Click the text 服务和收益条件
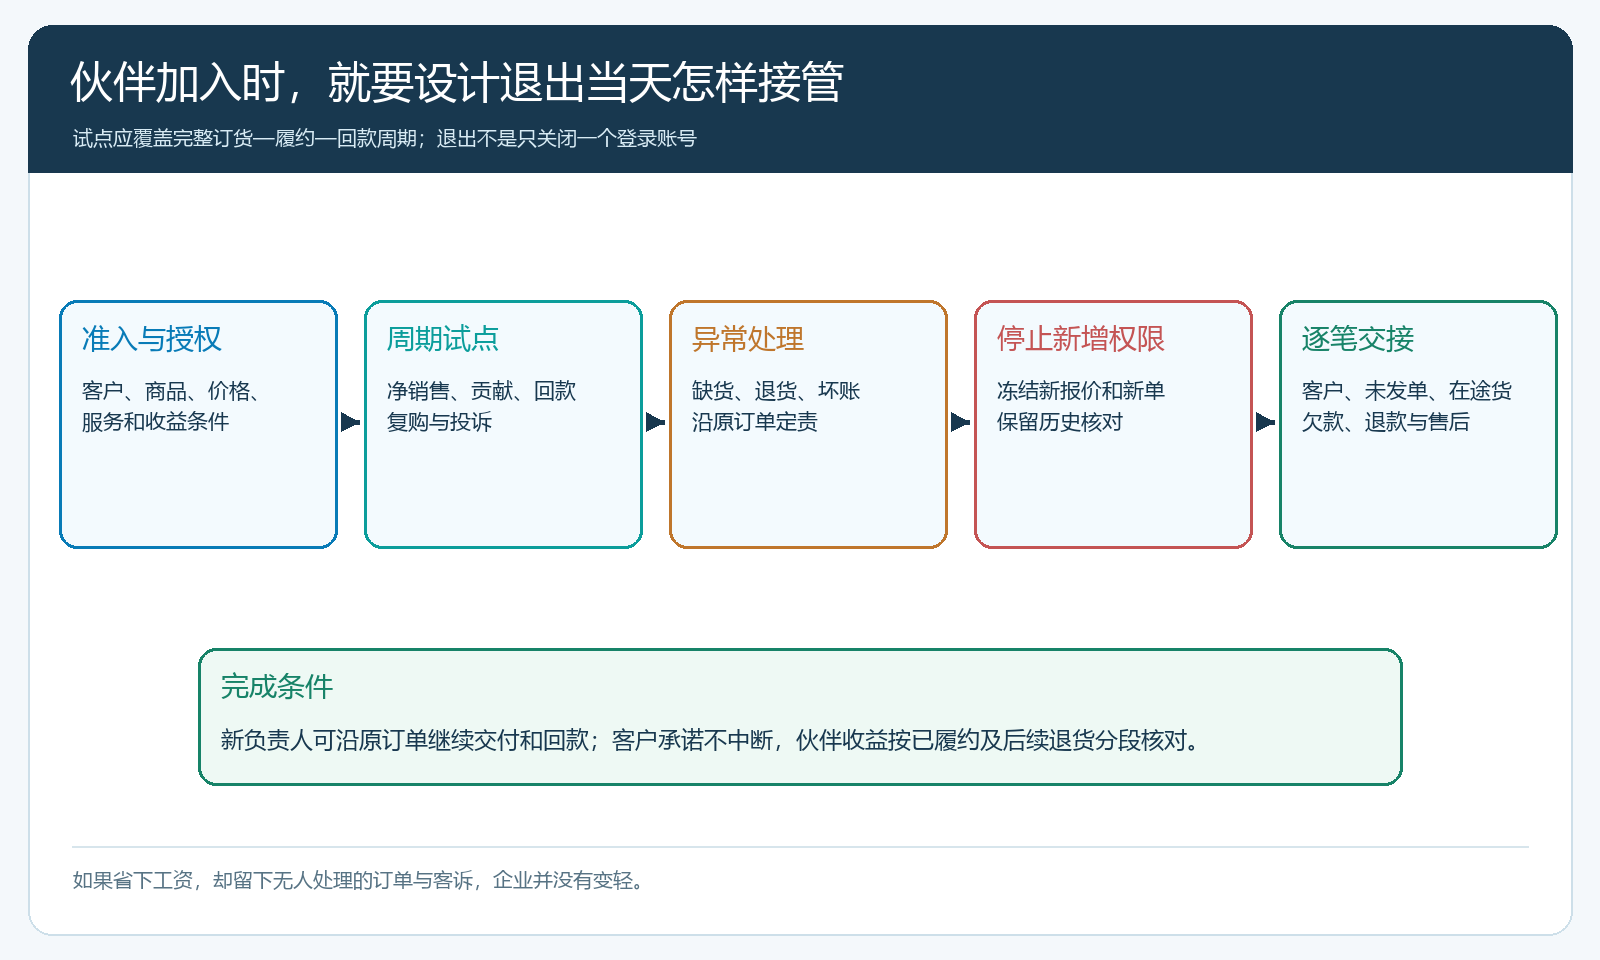 click(155, 422)
